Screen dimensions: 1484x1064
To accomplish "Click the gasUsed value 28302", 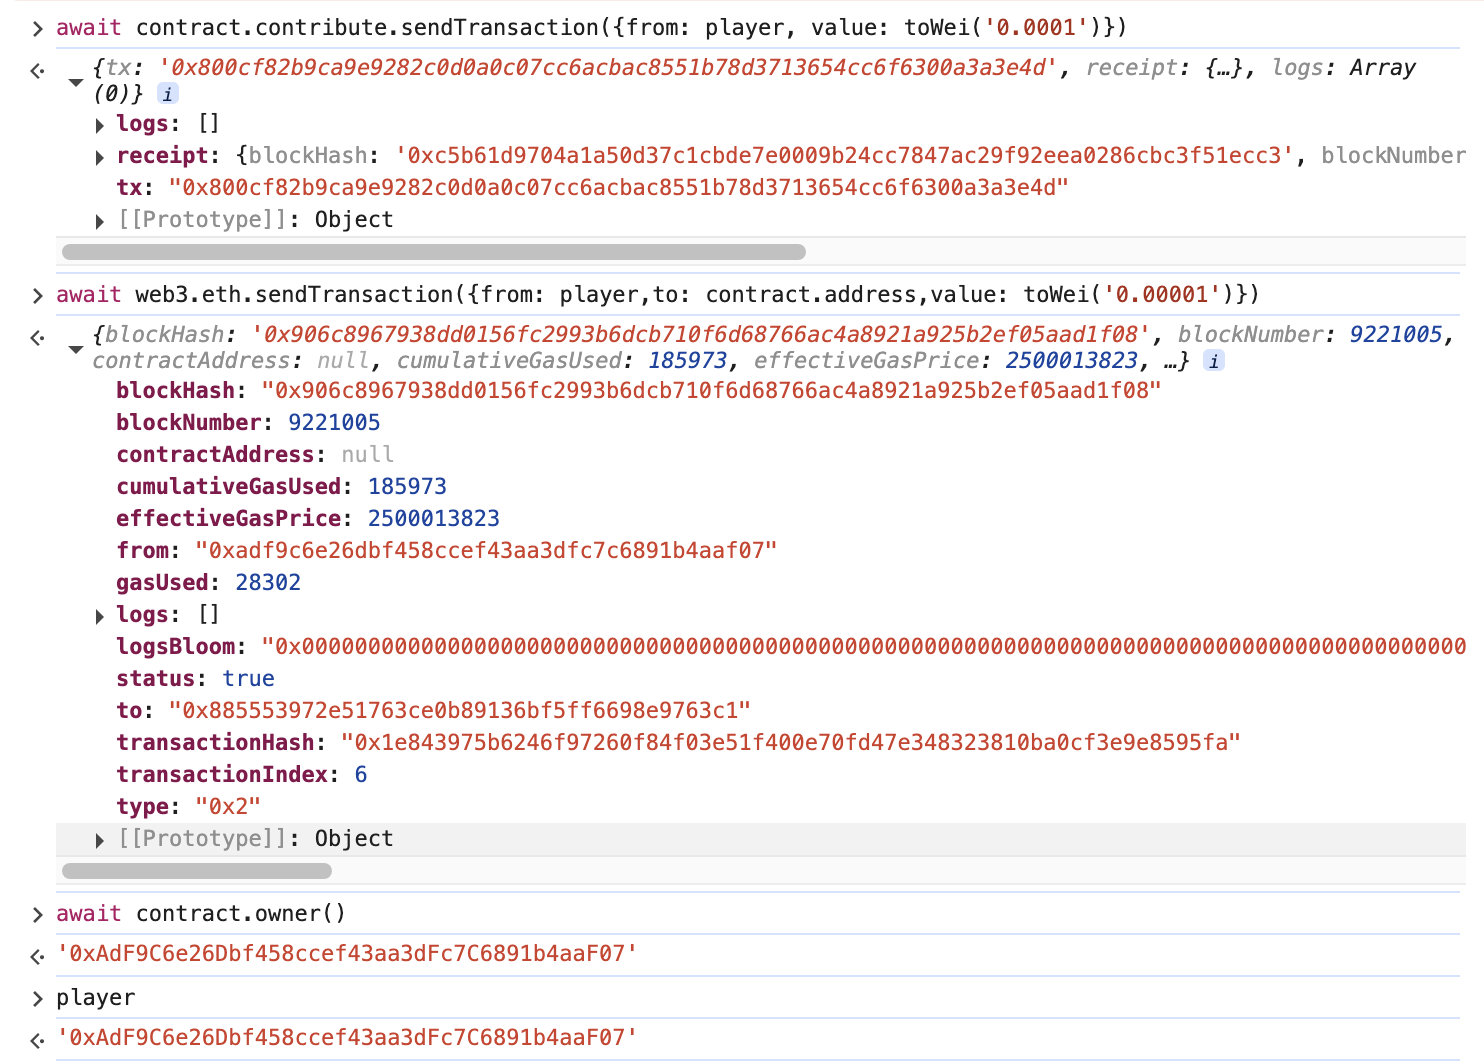I will pyautogui.click(x=268, y=582).
